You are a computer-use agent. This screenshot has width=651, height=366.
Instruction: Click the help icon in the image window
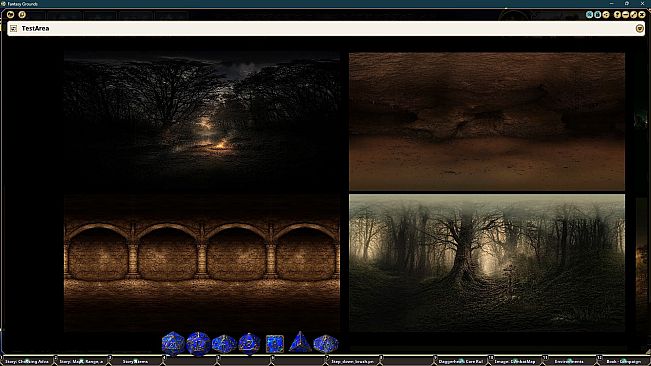click(x=617, y=15)
